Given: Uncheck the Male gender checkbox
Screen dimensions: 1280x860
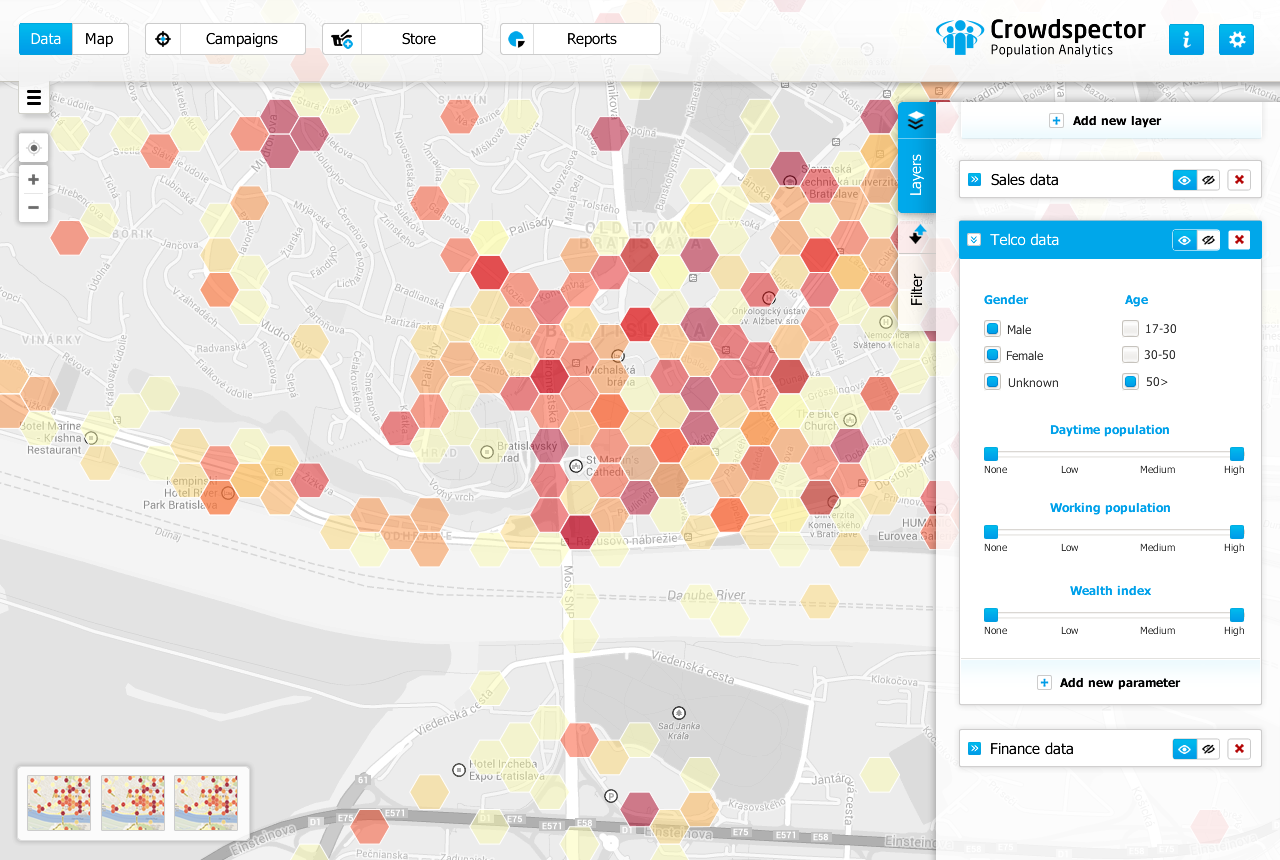Looking at the screenshot, I should pyautogui.click(x=992, y=329).
